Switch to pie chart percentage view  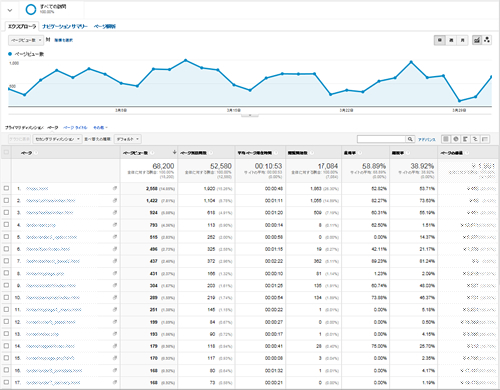pyautogui.click(x=456, y=139)
